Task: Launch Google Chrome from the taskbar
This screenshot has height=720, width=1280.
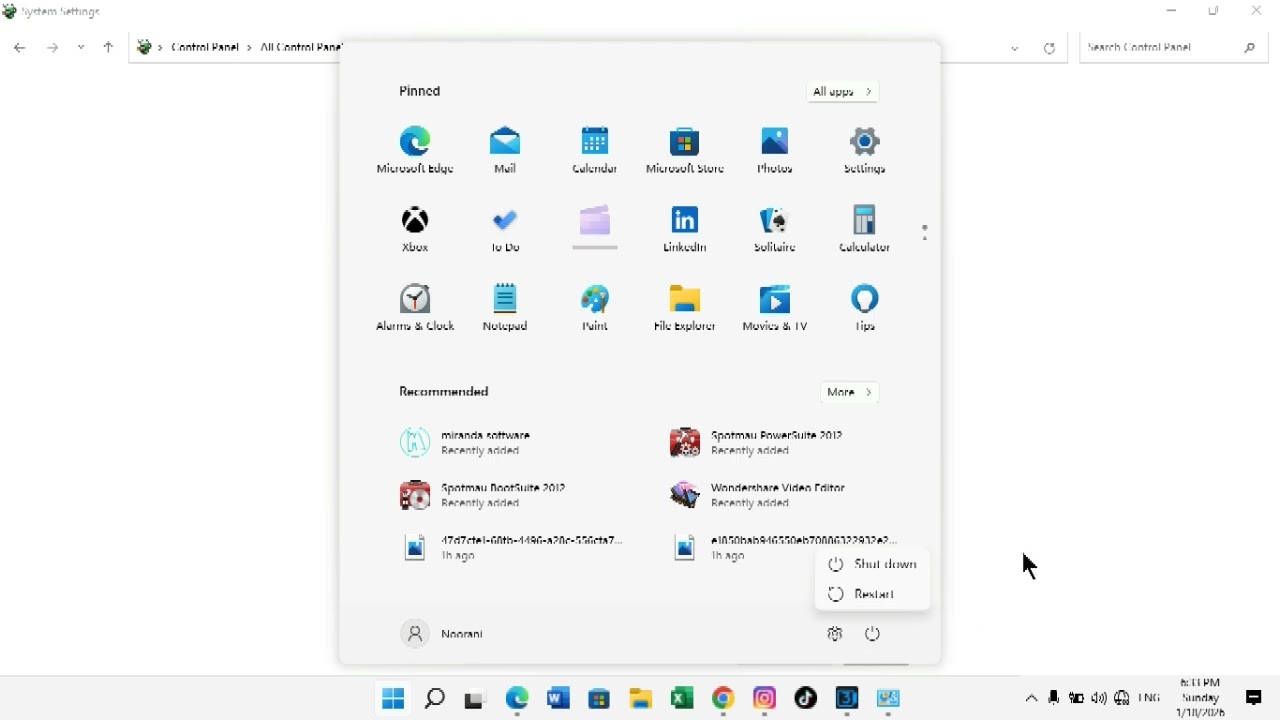Action: point(723,698)
